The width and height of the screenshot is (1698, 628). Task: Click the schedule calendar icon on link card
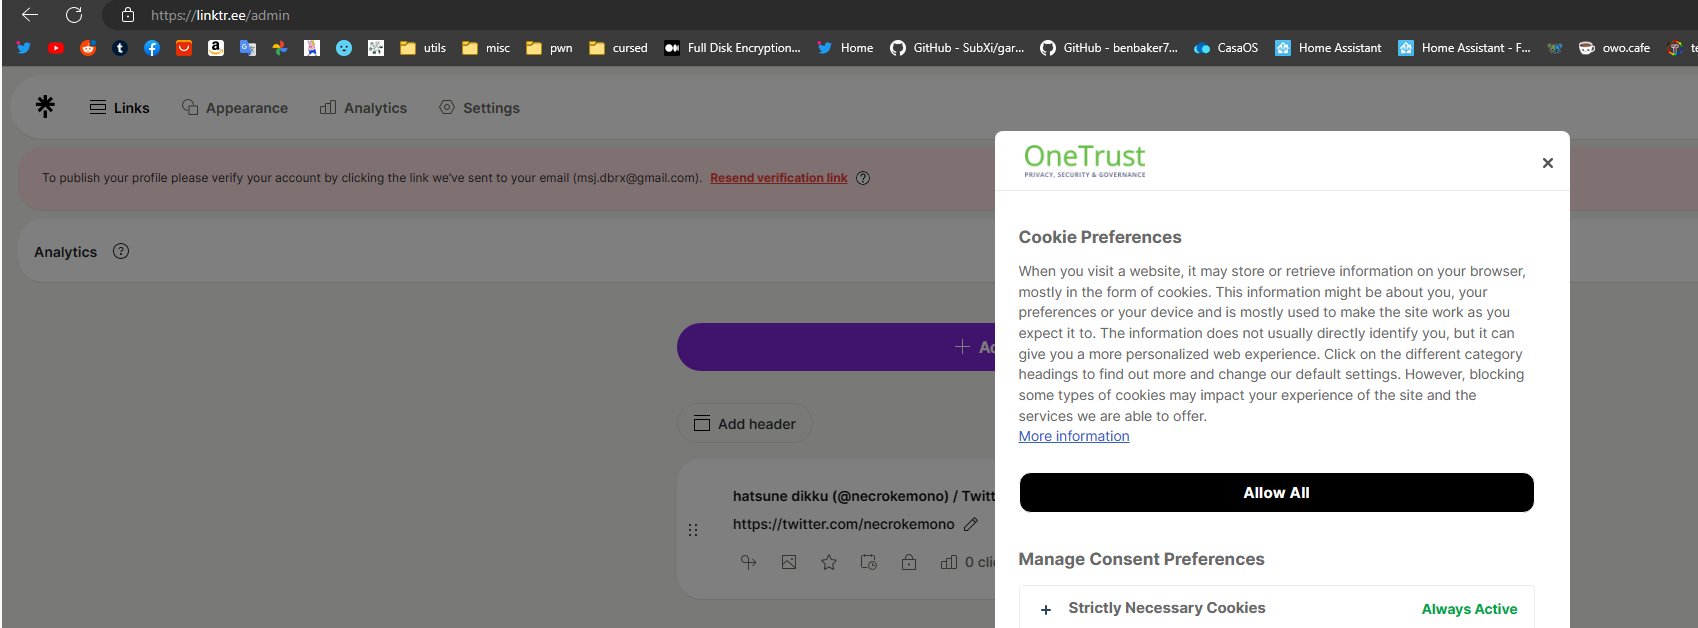868,563
